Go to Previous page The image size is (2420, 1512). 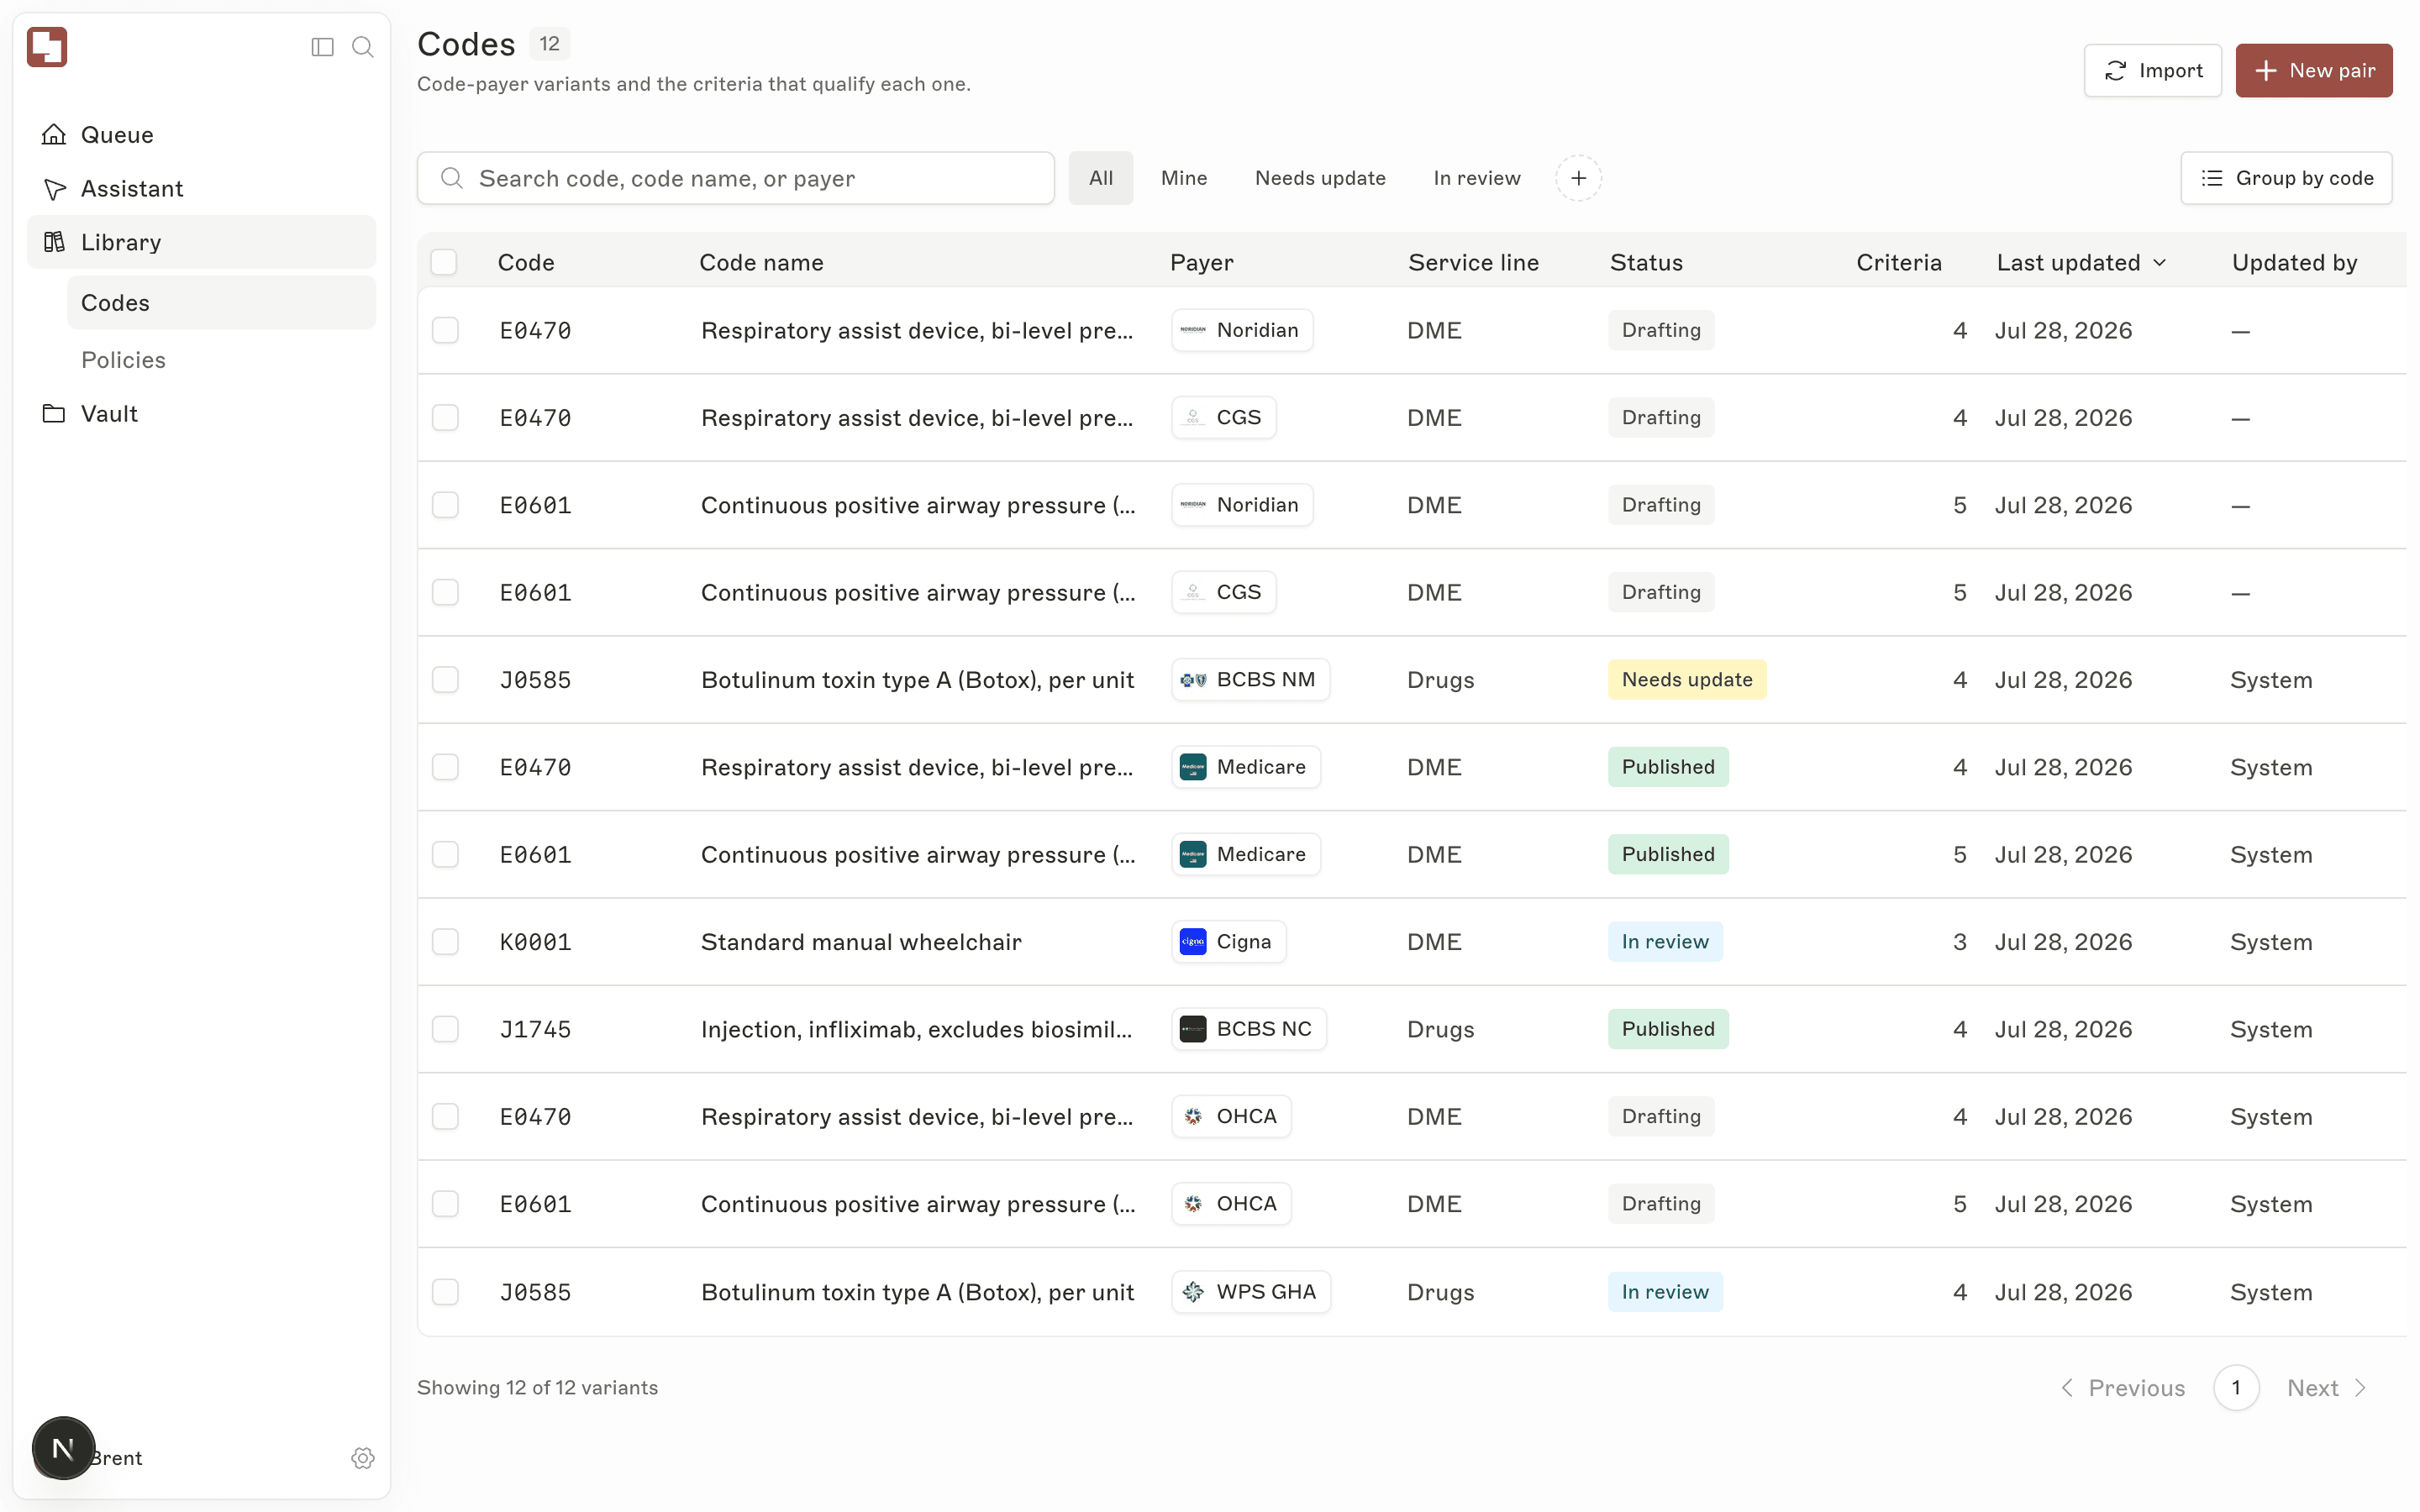[2123, 1388]
